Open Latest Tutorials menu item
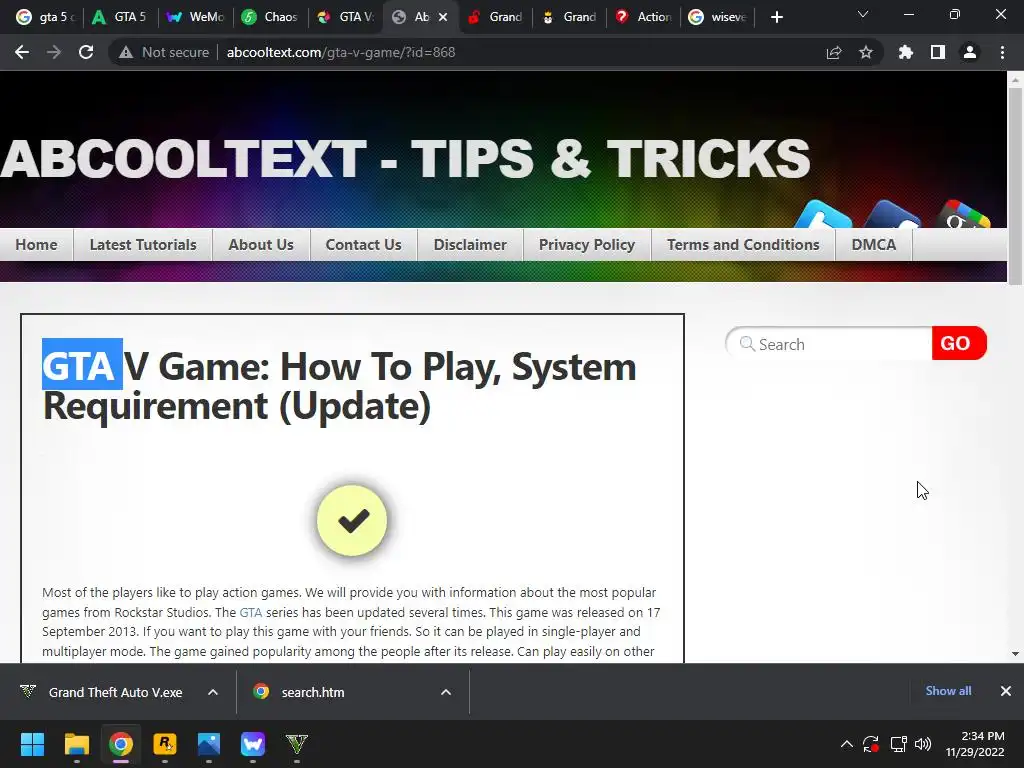The image size is (1024, 768). point(143,245)
